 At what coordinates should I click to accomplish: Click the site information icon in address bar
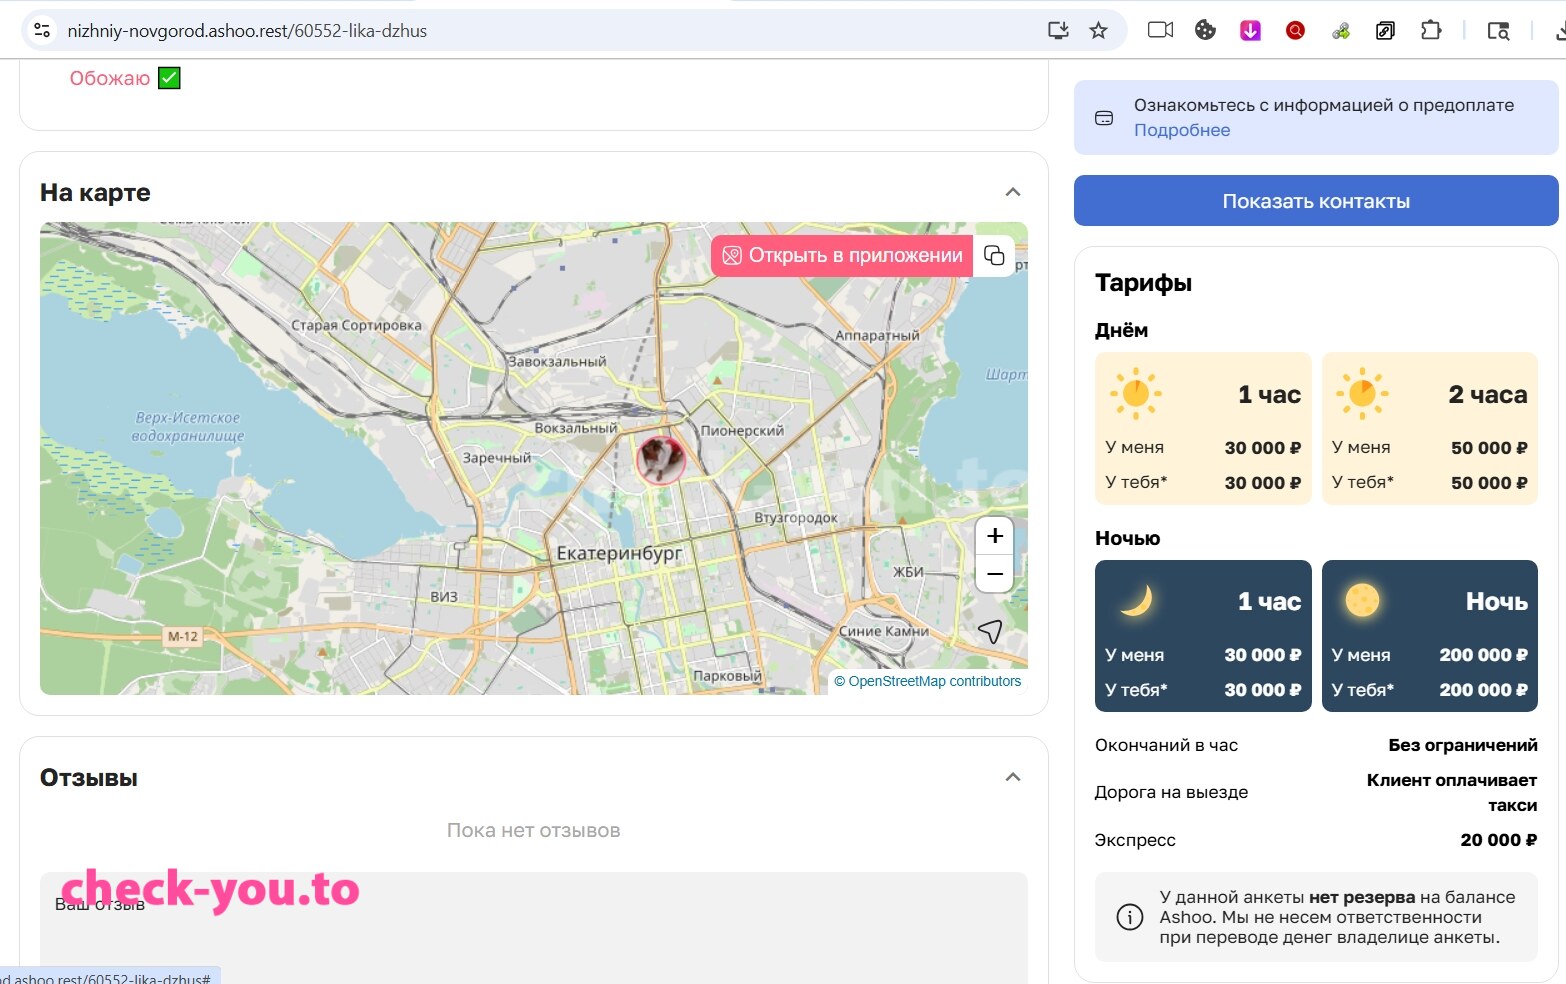click(42, 31)
